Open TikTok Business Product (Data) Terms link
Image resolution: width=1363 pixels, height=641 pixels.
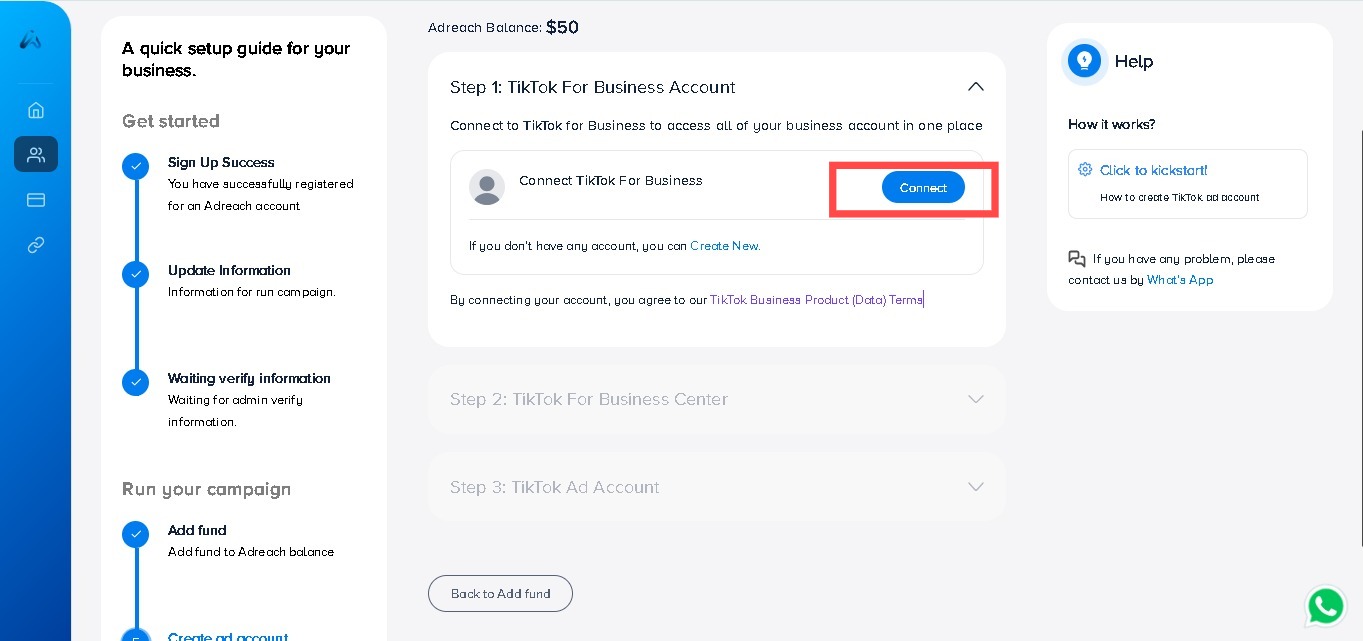pyautogui.click(x=816, y=300)
